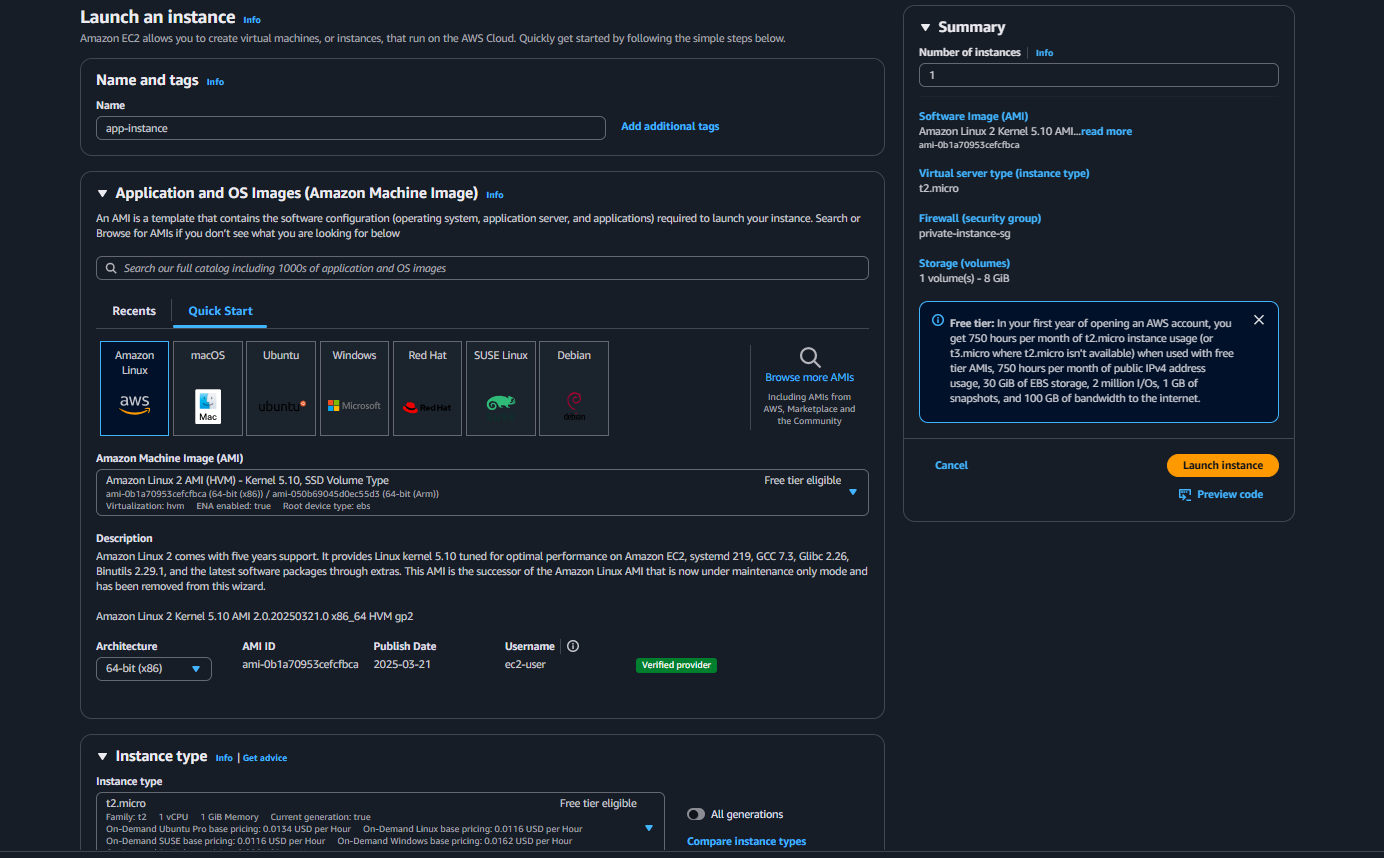Click Free tier eligible label in AMI dropdown
The image size is (1384, 858).
coord(802,480)
